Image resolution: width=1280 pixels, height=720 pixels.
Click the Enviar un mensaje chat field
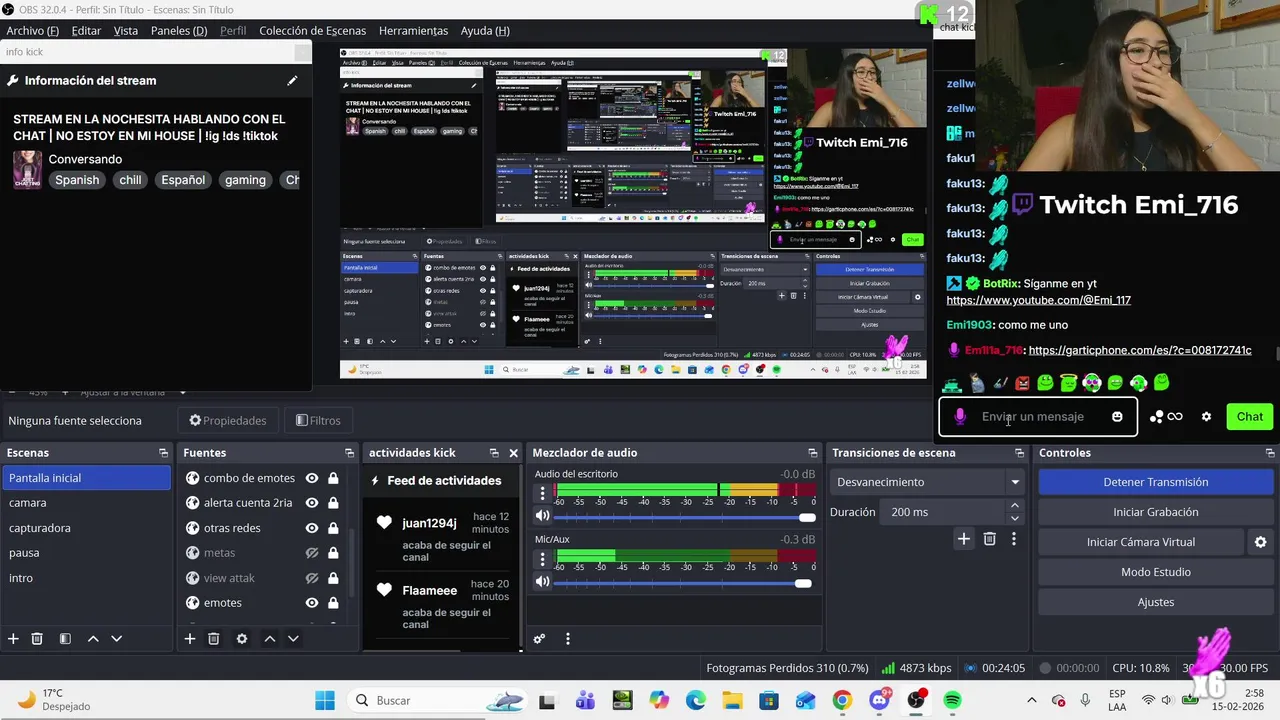point(1037,416)
